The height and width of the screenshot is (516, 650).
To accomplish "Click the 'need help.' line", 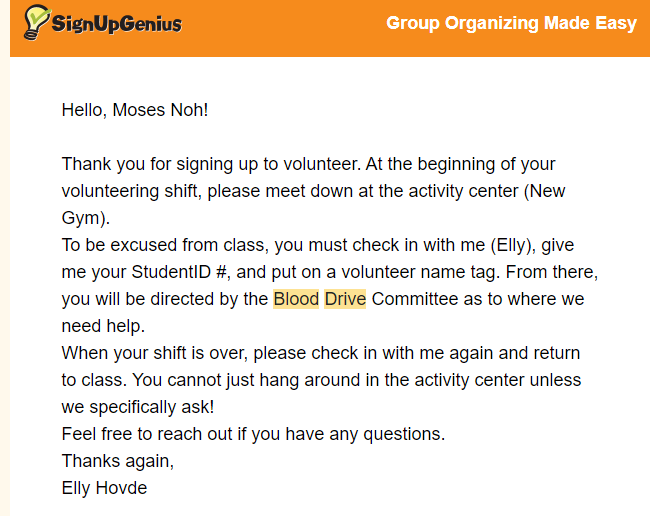I will click(x=105, y=326).
